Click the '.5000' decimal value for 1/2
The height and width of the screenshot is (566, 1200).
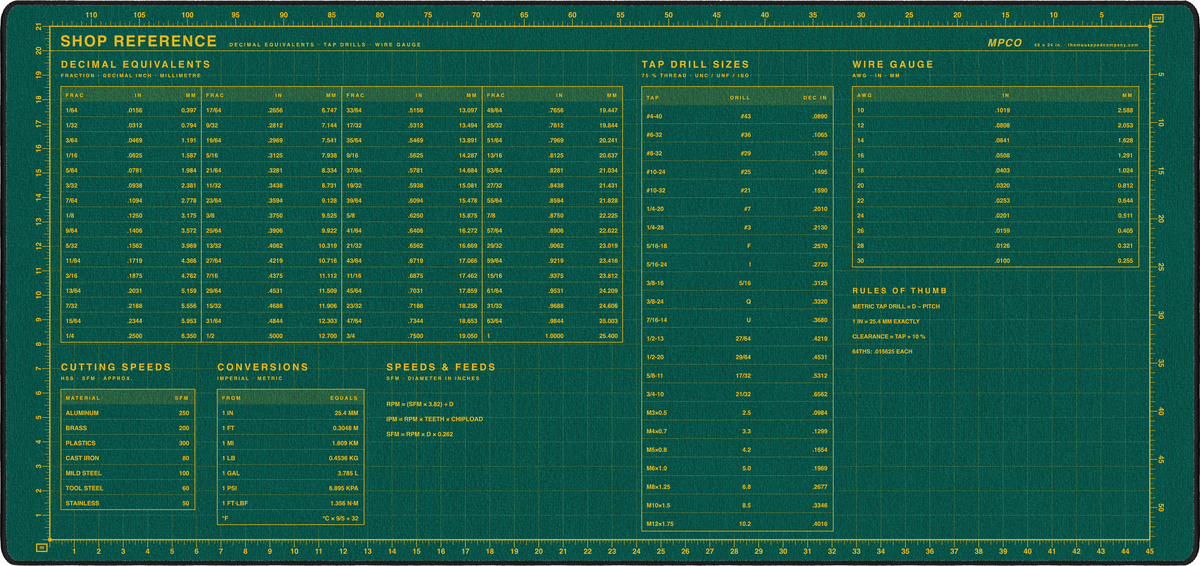(x=275, y=336)
